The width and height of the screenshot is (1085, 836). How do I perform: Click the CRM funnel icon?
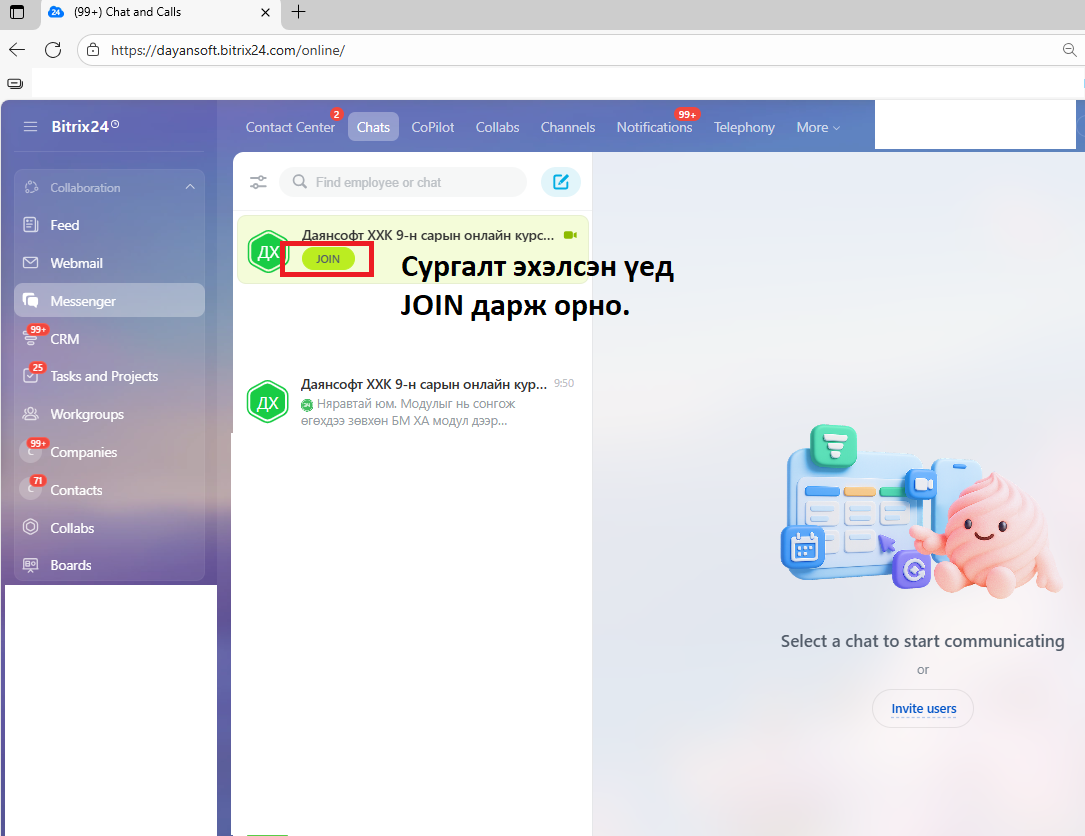click(x=31, y=338)
